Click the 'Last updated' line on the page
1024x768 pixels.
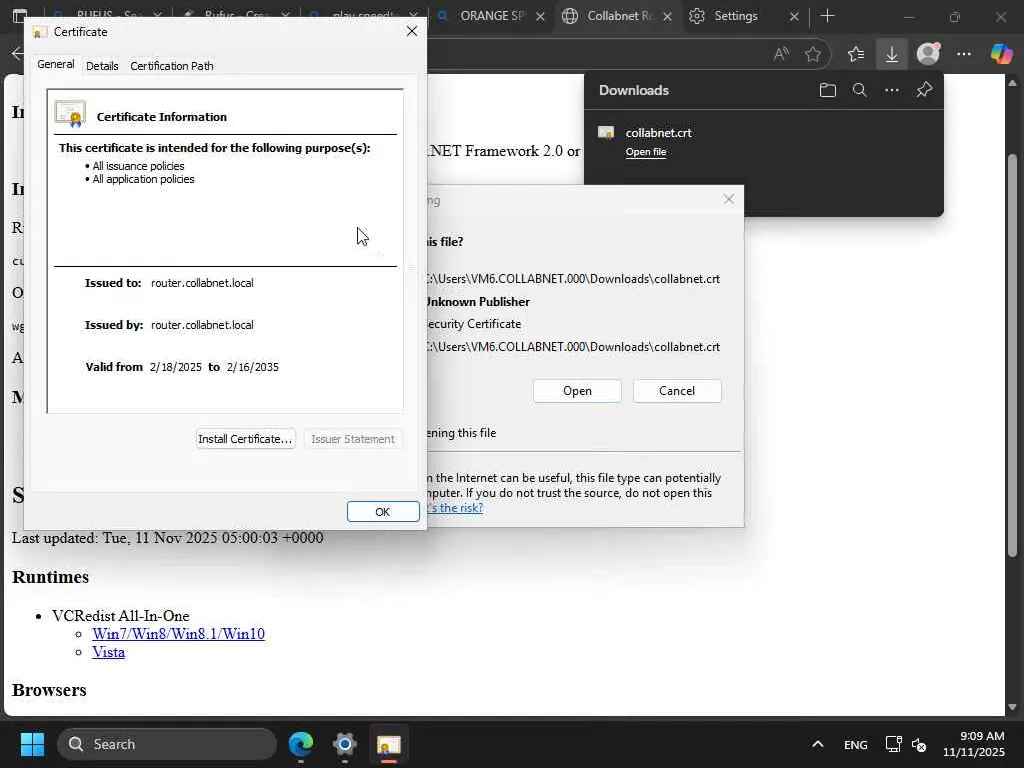[167, 537]
